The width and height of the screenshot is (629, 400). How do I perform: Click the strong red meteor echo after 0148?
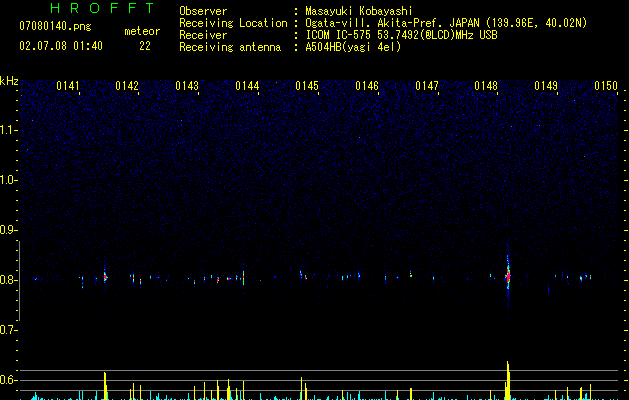(508, 276)
